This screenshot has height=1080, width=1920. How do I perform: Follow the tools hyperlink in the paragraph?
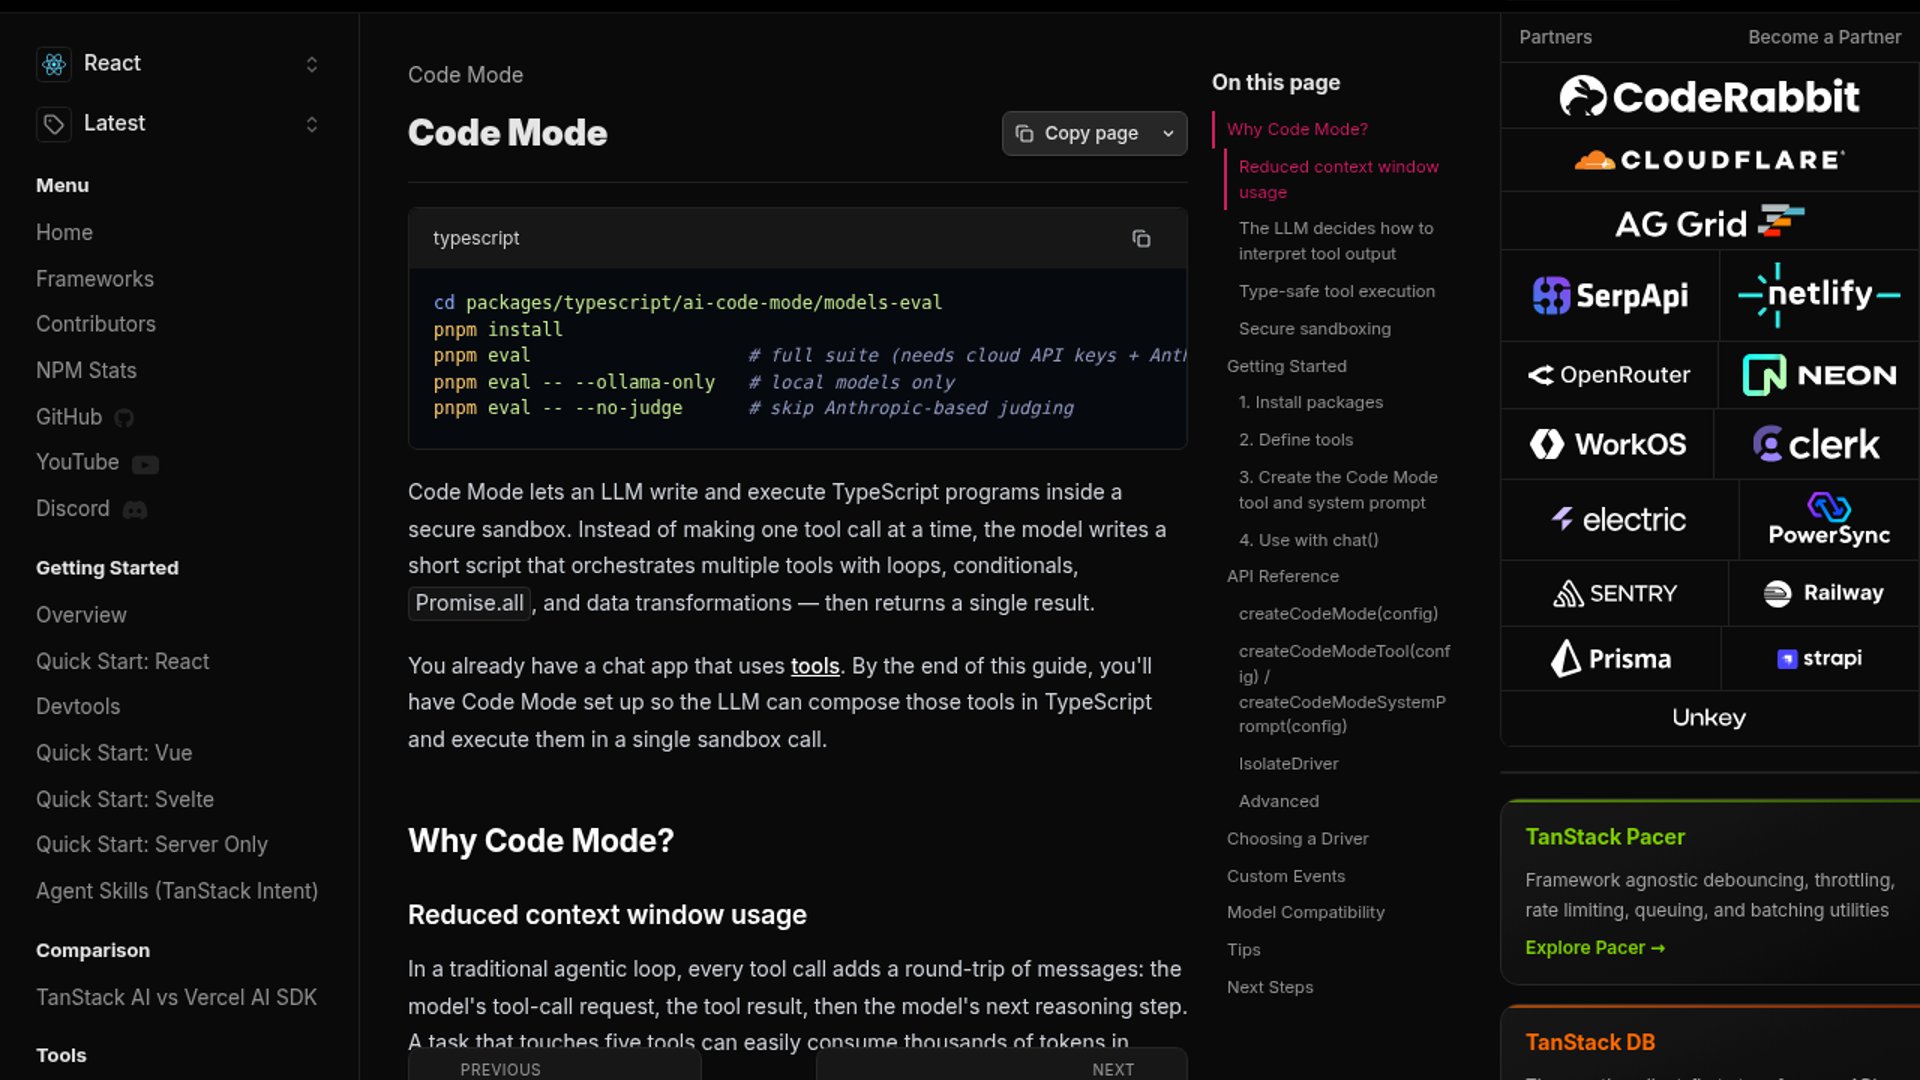coord(814,666)
